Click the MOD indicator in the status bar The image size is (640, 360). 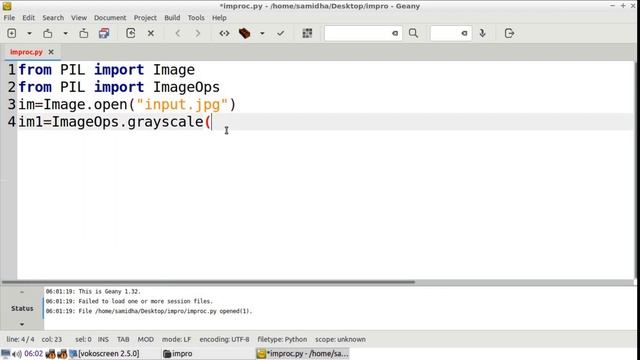(x=146, y=340)
